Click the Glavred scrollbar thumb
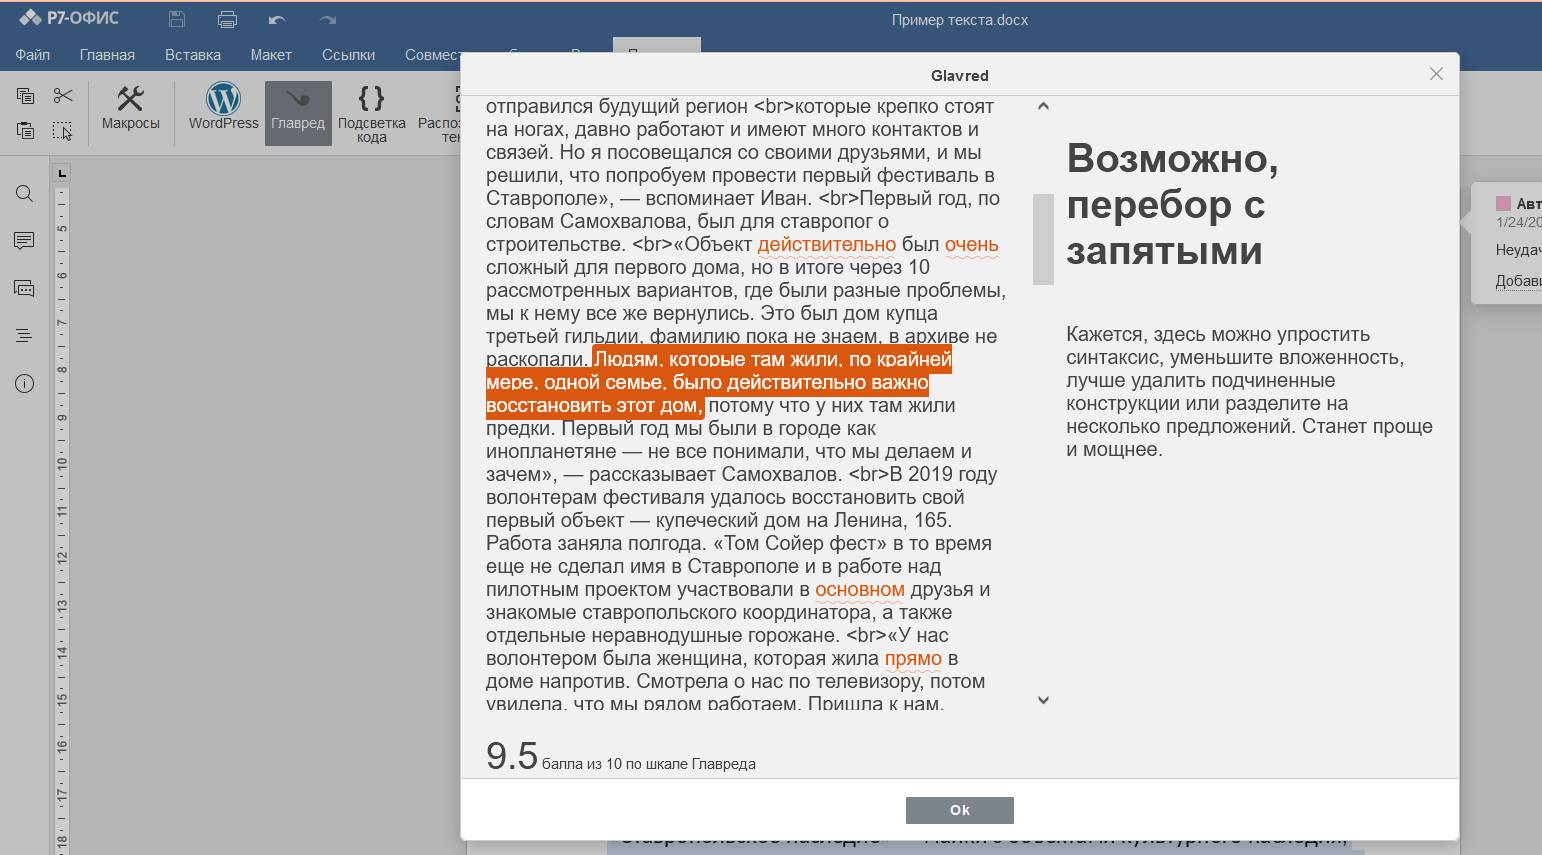This screenshot has height=855, width=1542. [1043, 239]
